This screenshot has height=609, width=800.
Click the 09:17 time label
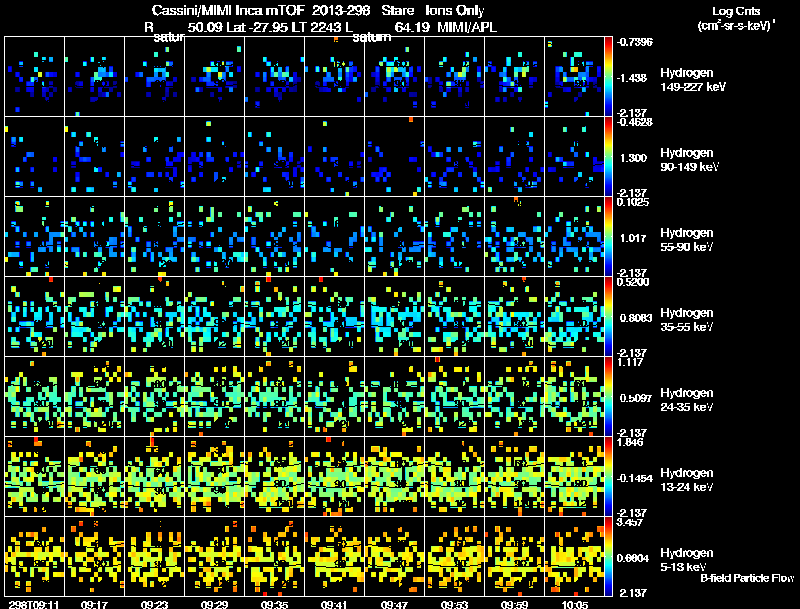click(x=94, y=604)
